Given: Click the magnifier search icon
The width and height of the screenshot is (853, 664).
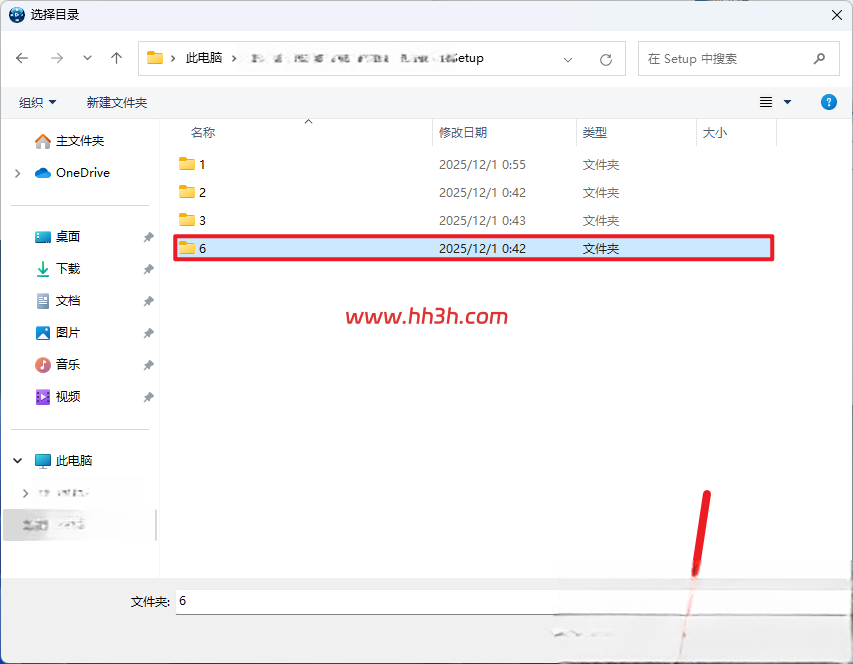Looking at the screenshot, I should pos(819,59).
